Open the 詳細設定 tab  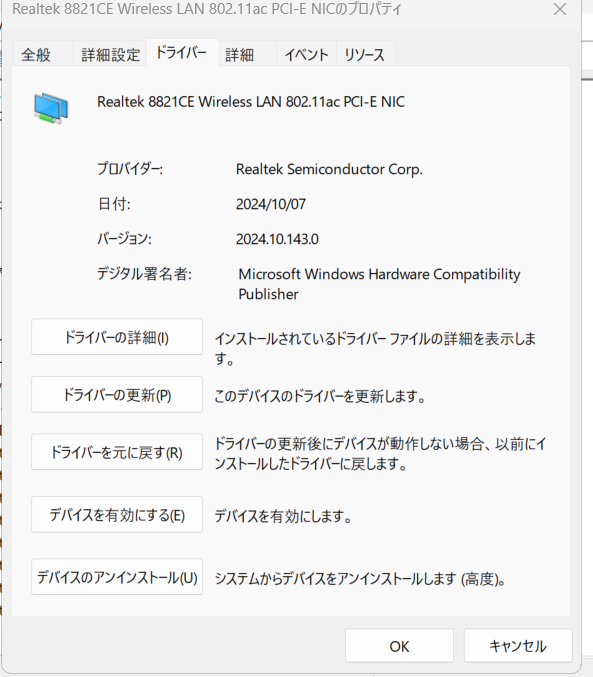tap(111, 55)
